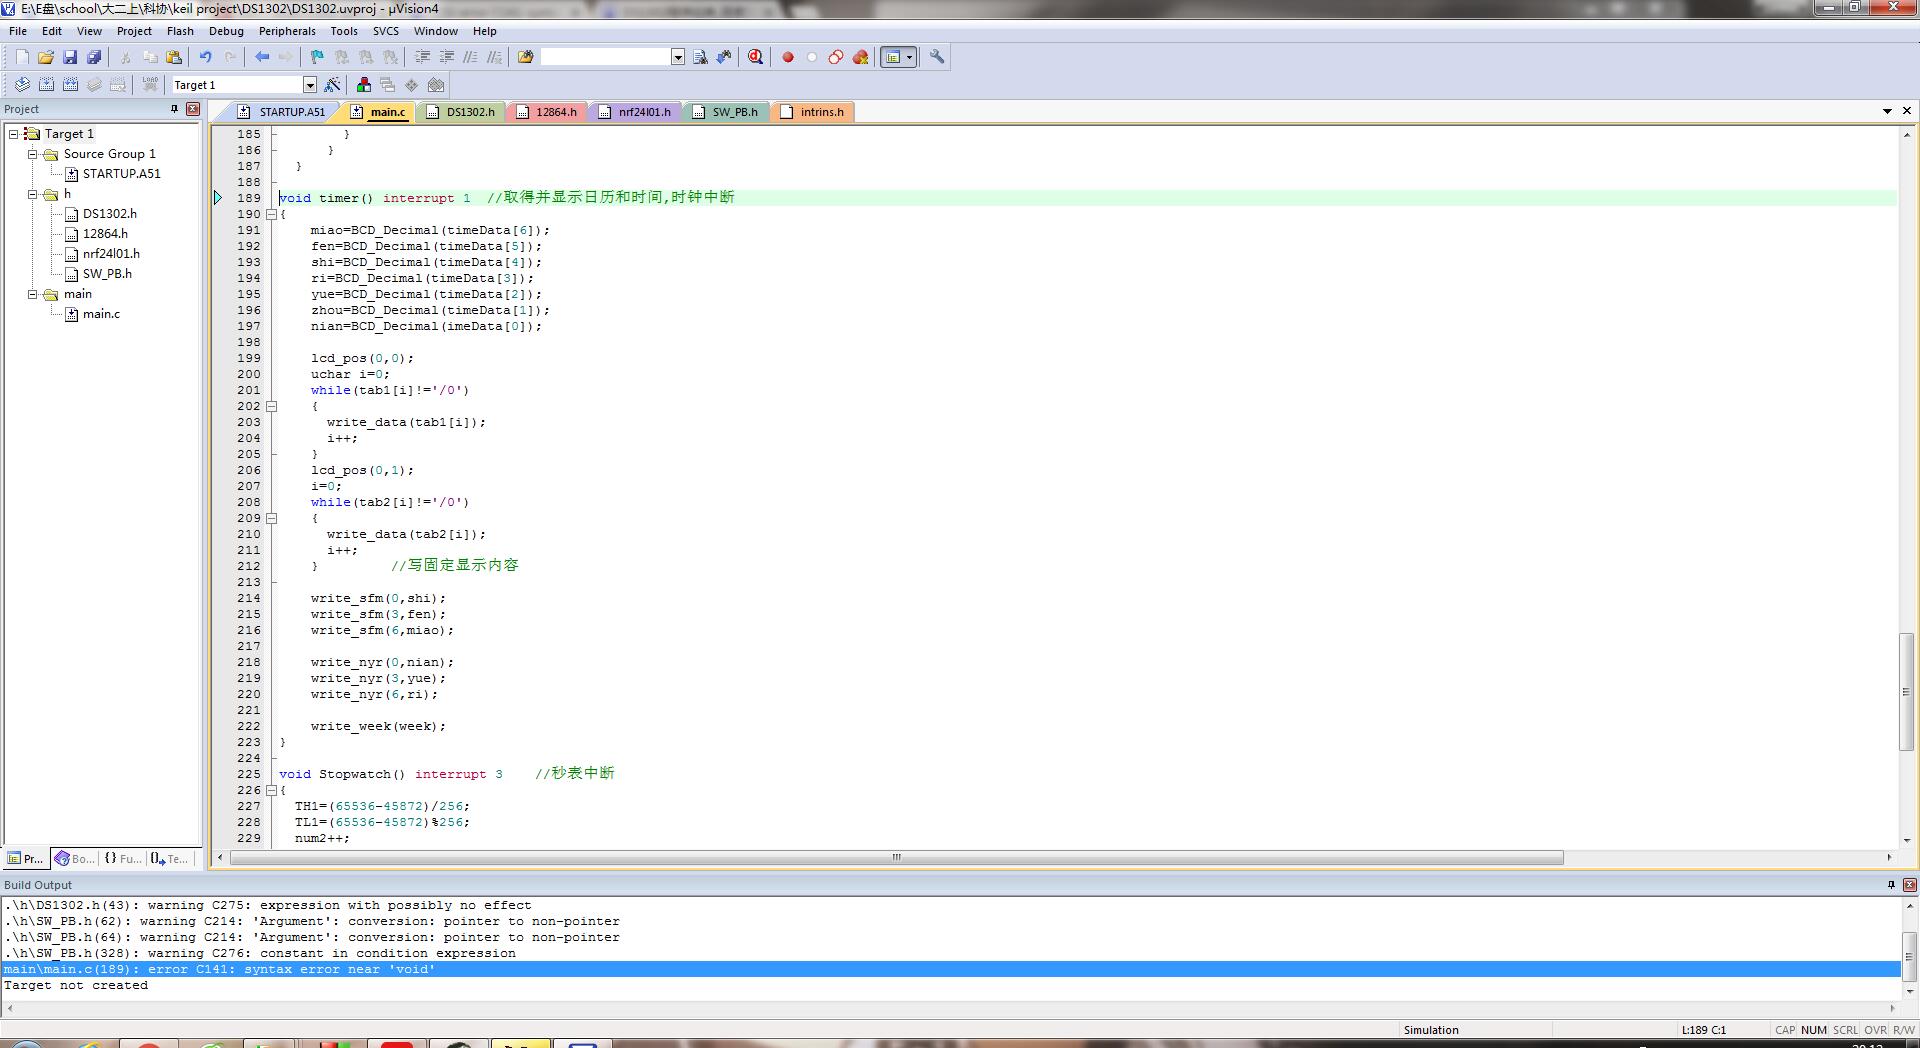Open the Debug menu
1920x1048 pixels.
(x=226, y=31)
